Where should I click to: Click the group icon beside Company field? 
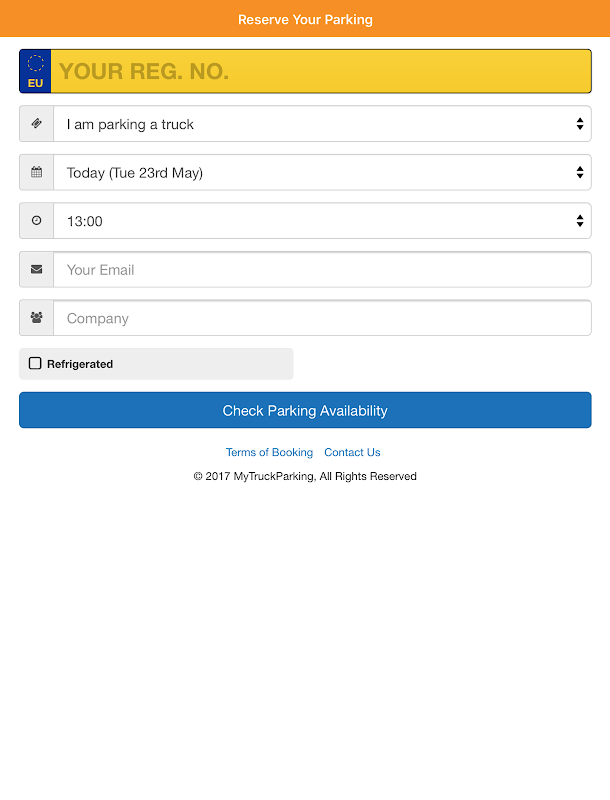pyautogui.click(x=37, y=318)
